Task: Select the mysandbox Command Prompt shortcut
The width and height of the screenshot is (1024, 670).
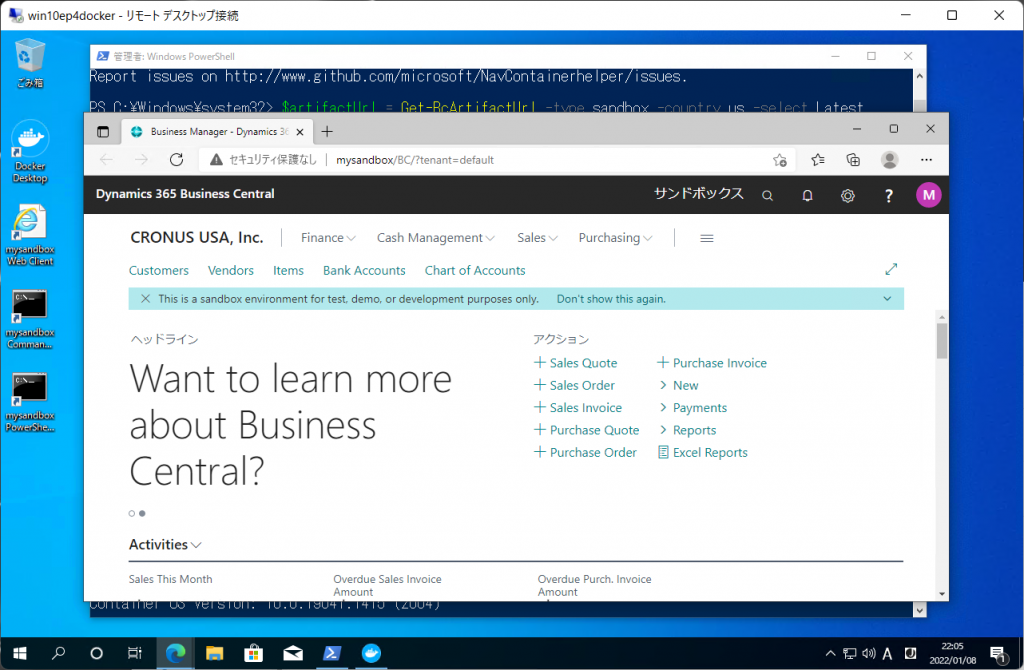Action: [x=30, y=319]
